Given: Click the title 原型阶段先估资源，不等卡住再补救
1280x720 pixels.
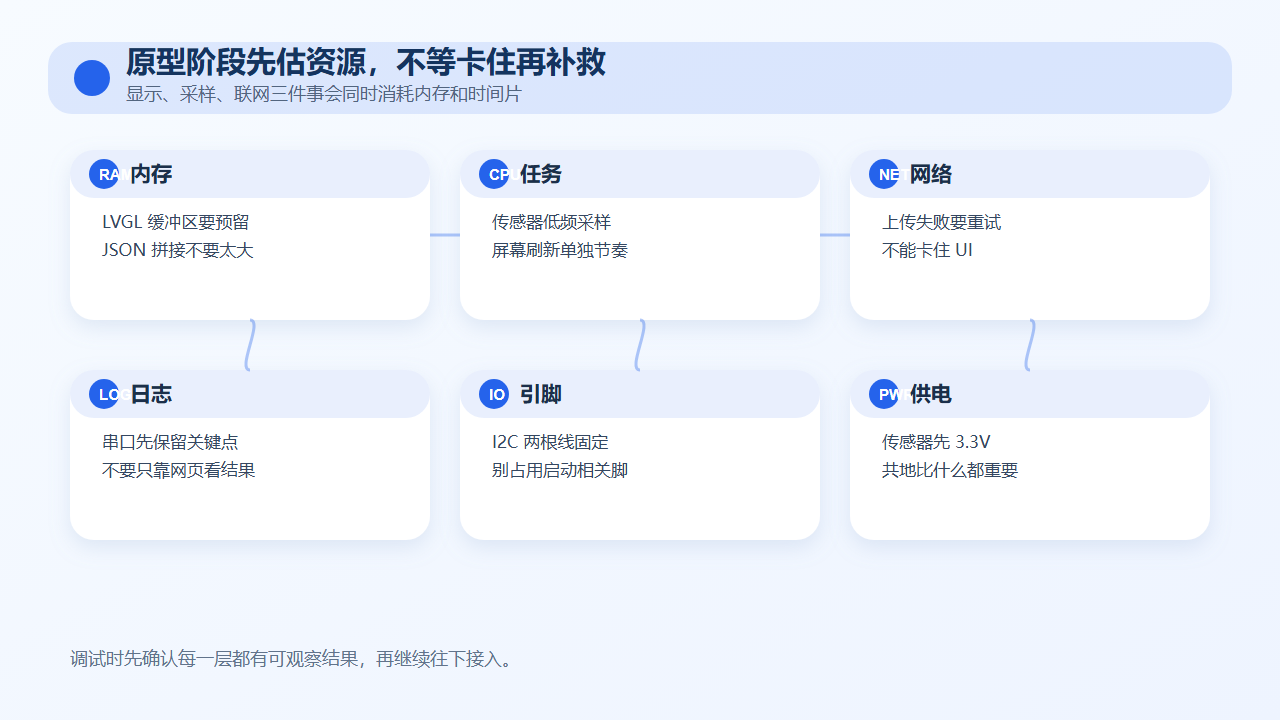Looking at the screenshot, I should pyautogui.click(x=366, y=63).
